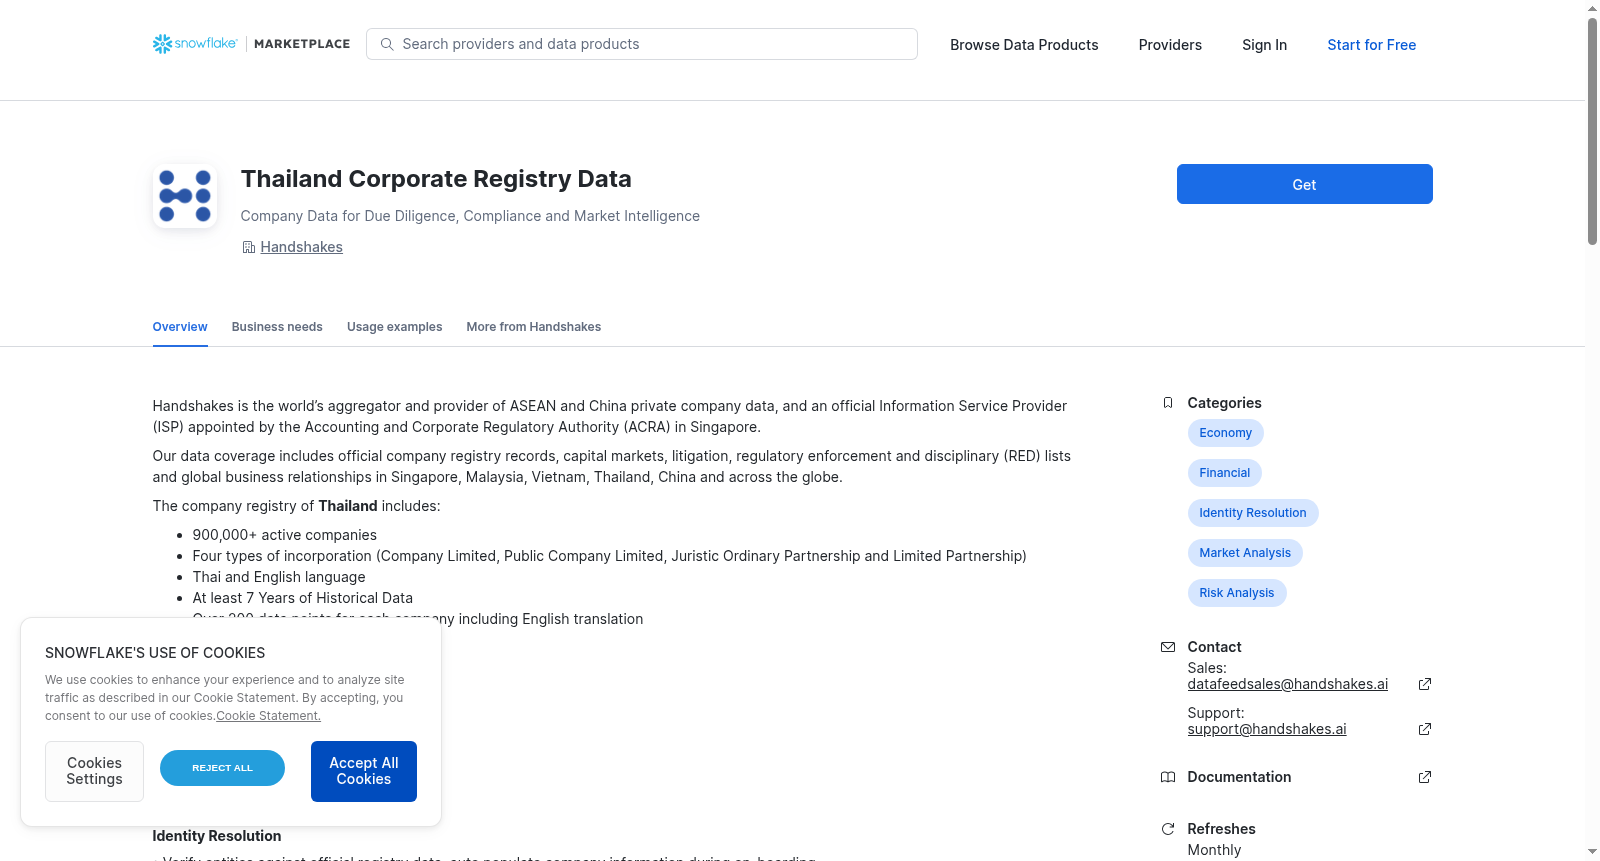Open the Cookie Statement link
The width and height of the screenshot is (1600, 861).
click(x=268, y=716)
